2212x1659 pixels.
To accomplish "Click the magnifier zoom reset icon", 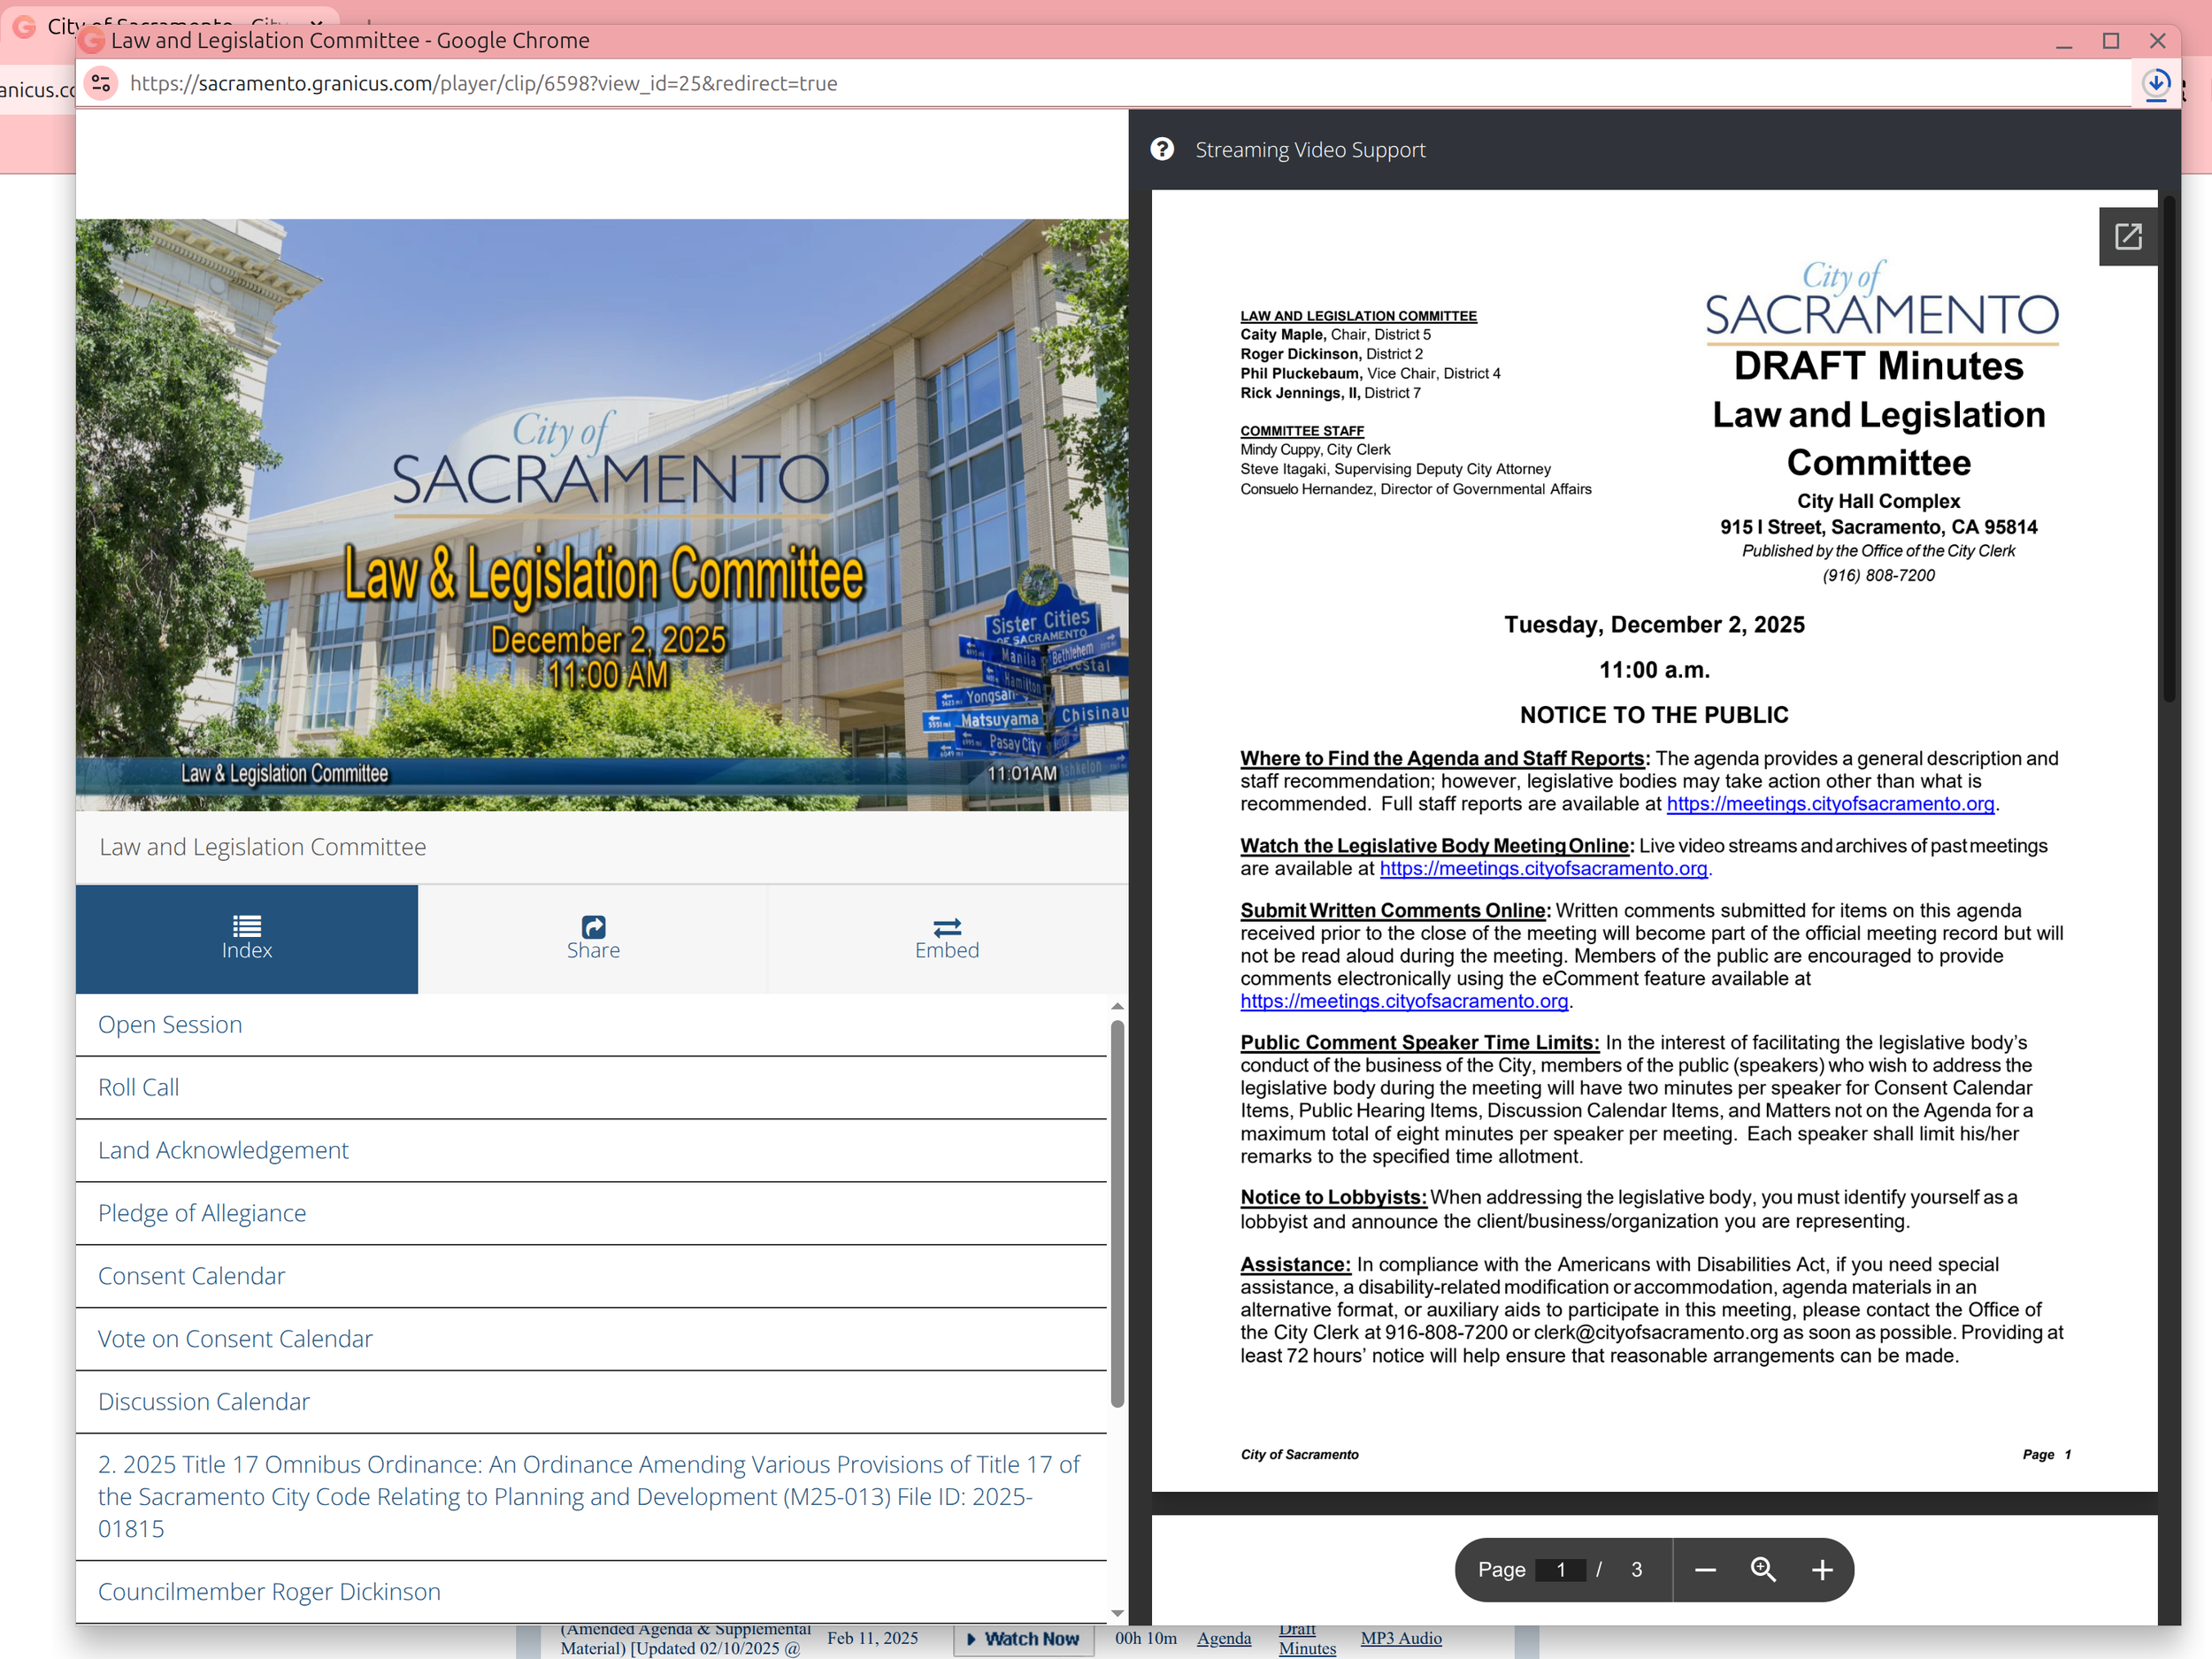I will tap(1763, 1570).
